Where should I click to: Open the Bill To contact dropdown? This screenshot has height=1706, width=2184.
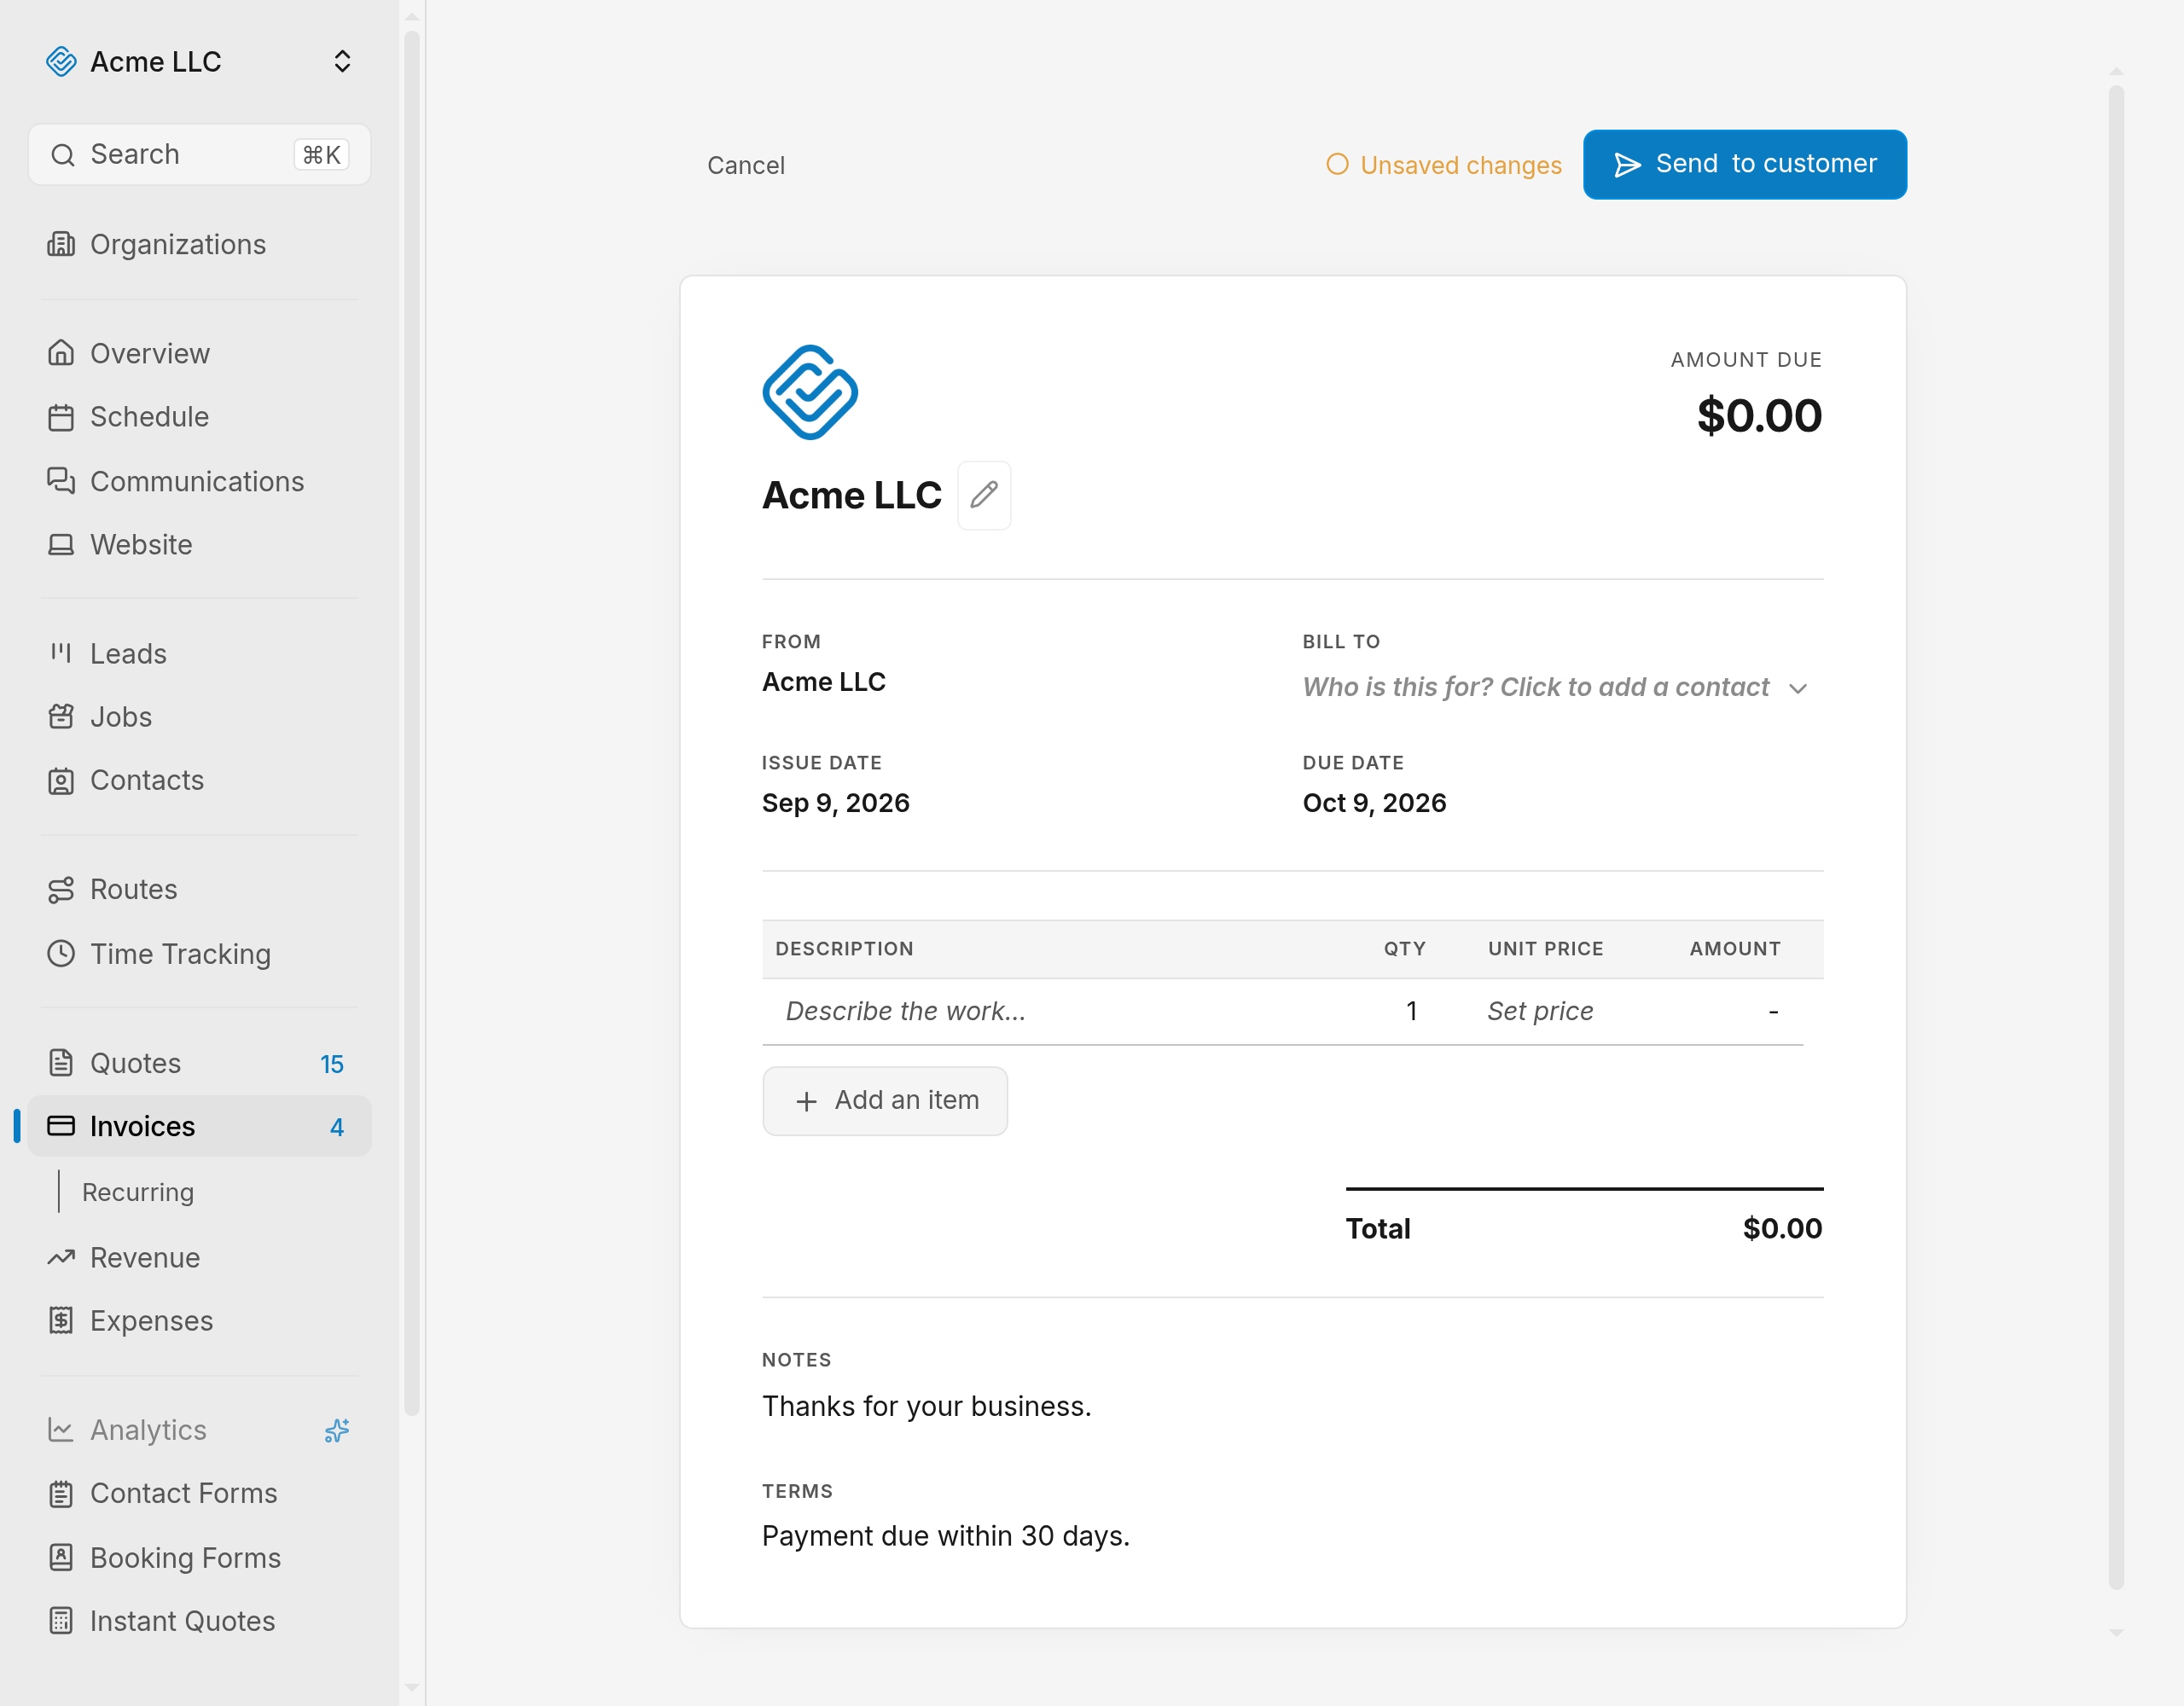1556,687
